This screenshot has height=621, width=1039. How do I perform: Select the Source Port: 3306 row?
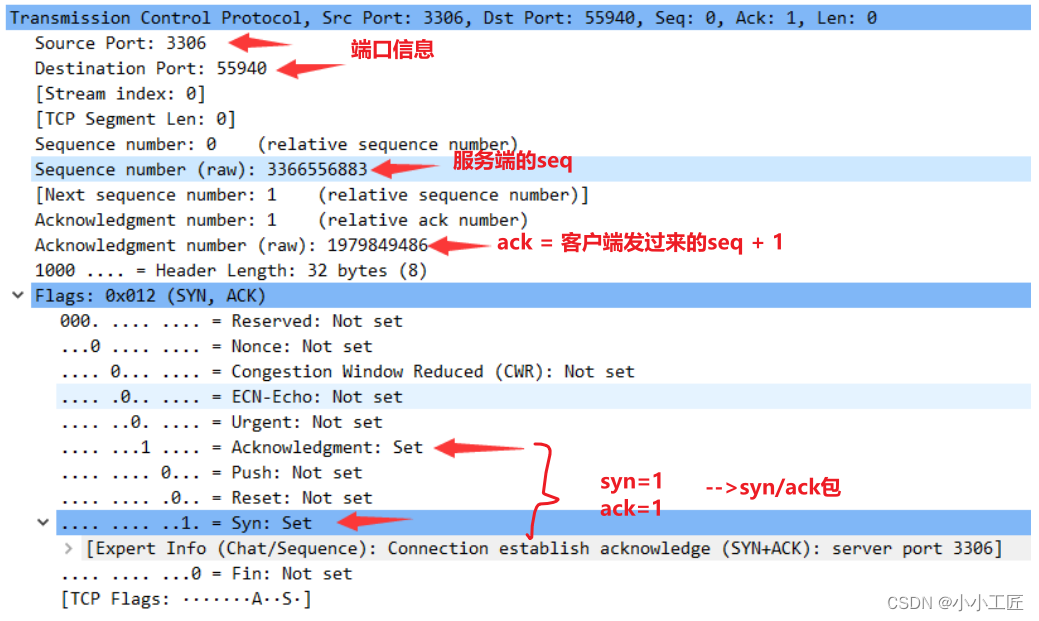point(121,43)
